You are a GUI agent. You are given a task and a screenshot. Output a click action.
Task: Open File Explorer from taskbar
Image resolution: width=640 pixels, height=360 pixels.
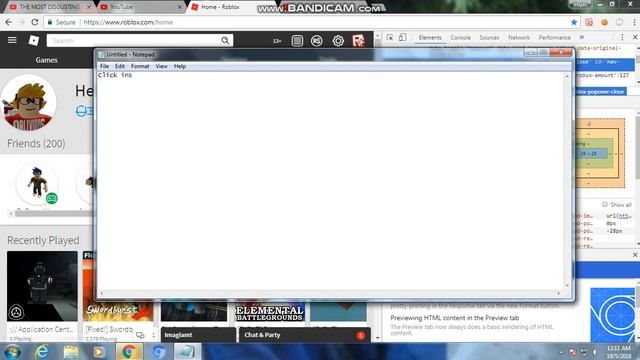tap(71, 352)
